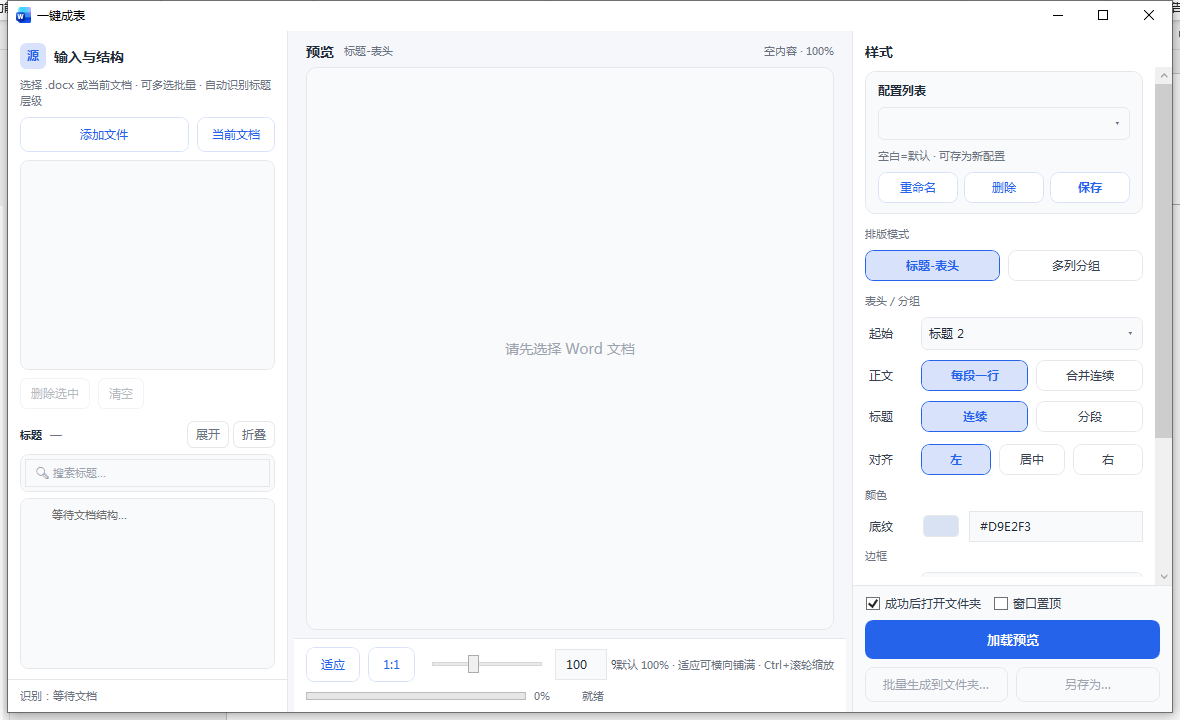Select 标题-表头 layout mode
The height and width of the screenshot is (720, 1180).
932,266
